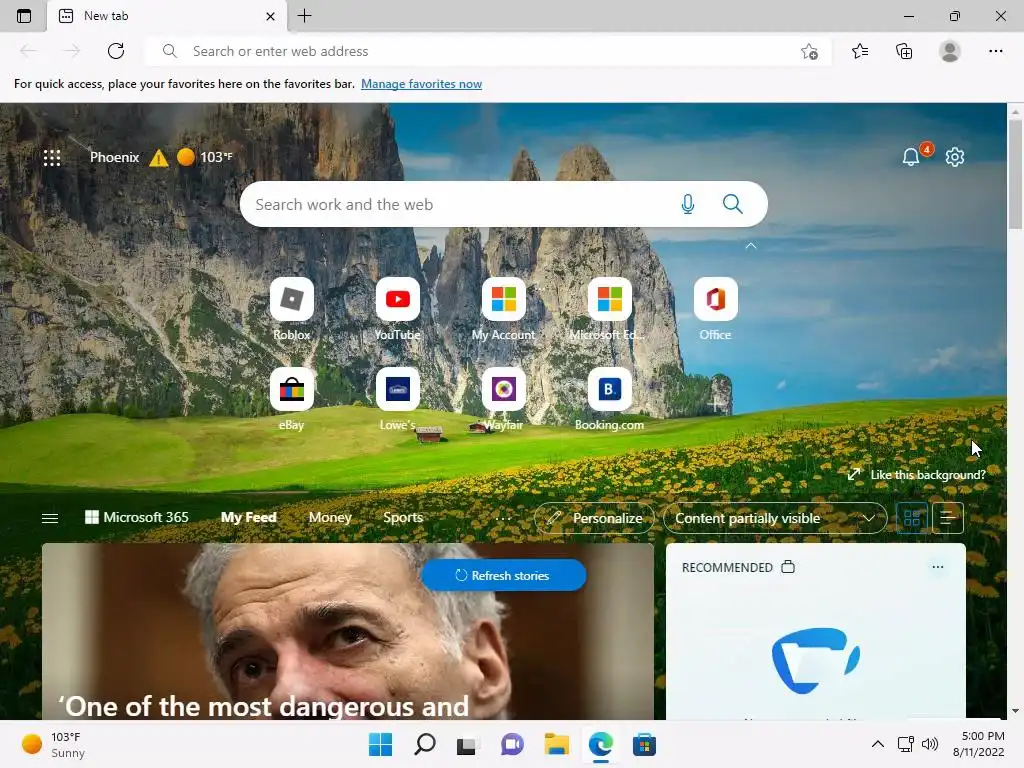Select the Money feed tab
The height and width of the screenshot is (768, 1024).
click(330, 517)
